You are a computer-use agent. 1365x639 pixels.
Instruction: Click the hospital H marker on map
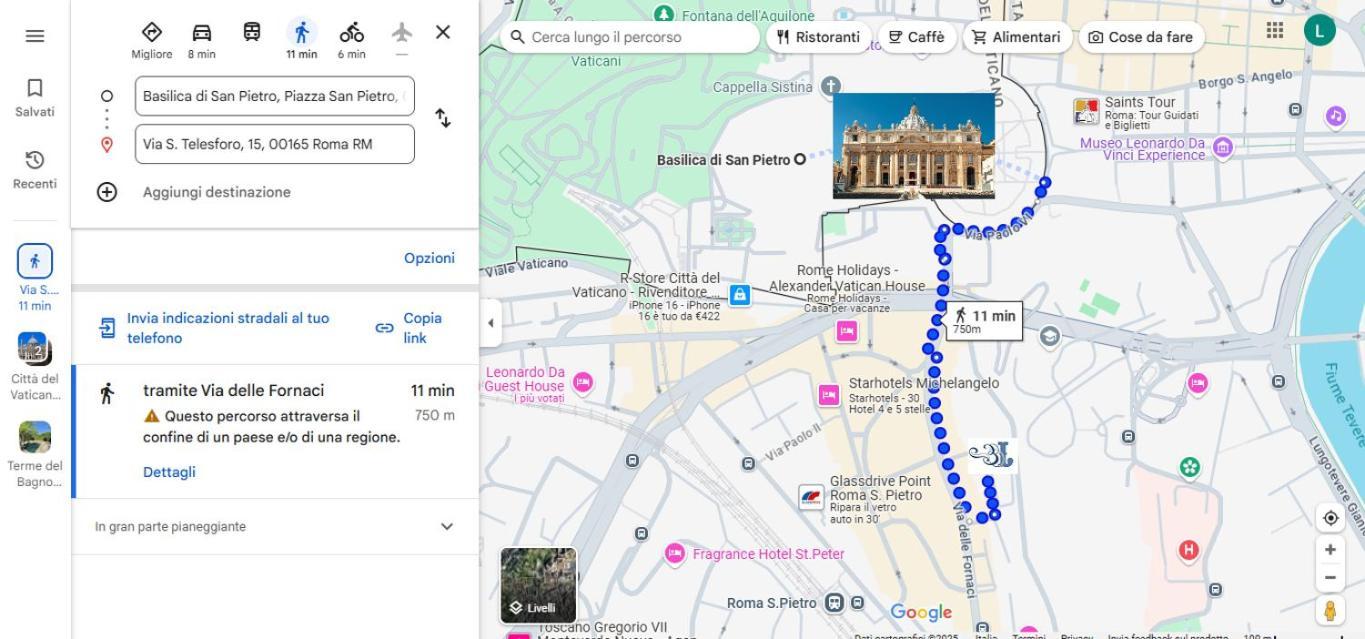1188,549
